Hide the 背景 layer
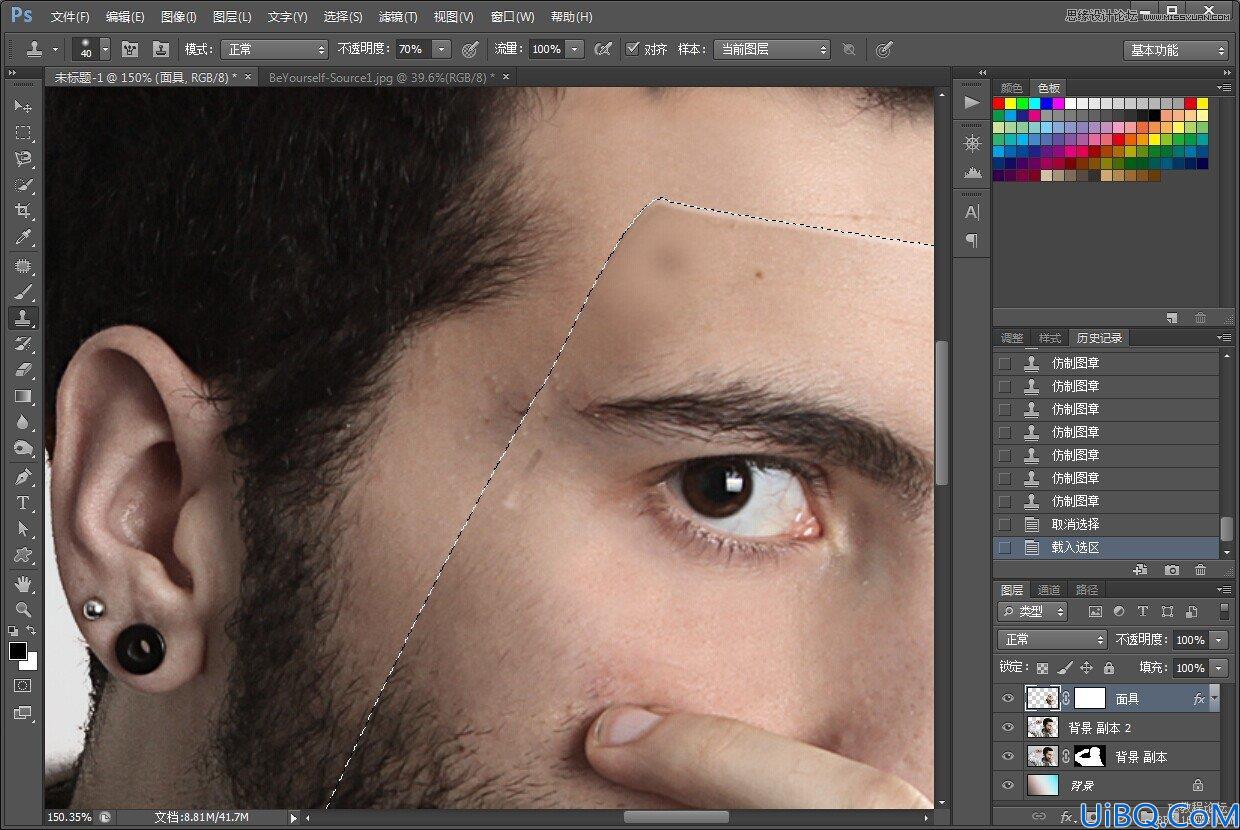 tap(1008, 786)
